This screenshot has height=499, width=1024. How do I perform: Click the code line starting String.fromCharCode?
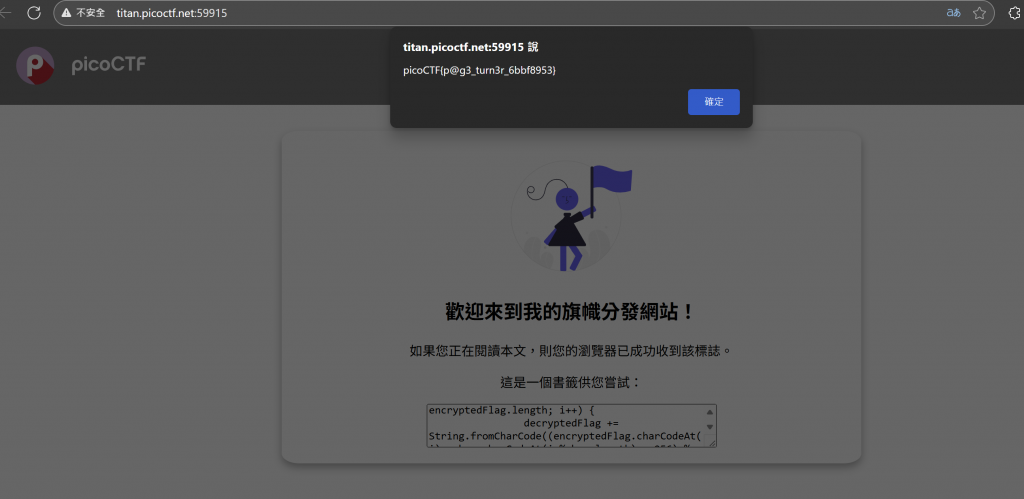pyautogui.click(x=564, y=436)
